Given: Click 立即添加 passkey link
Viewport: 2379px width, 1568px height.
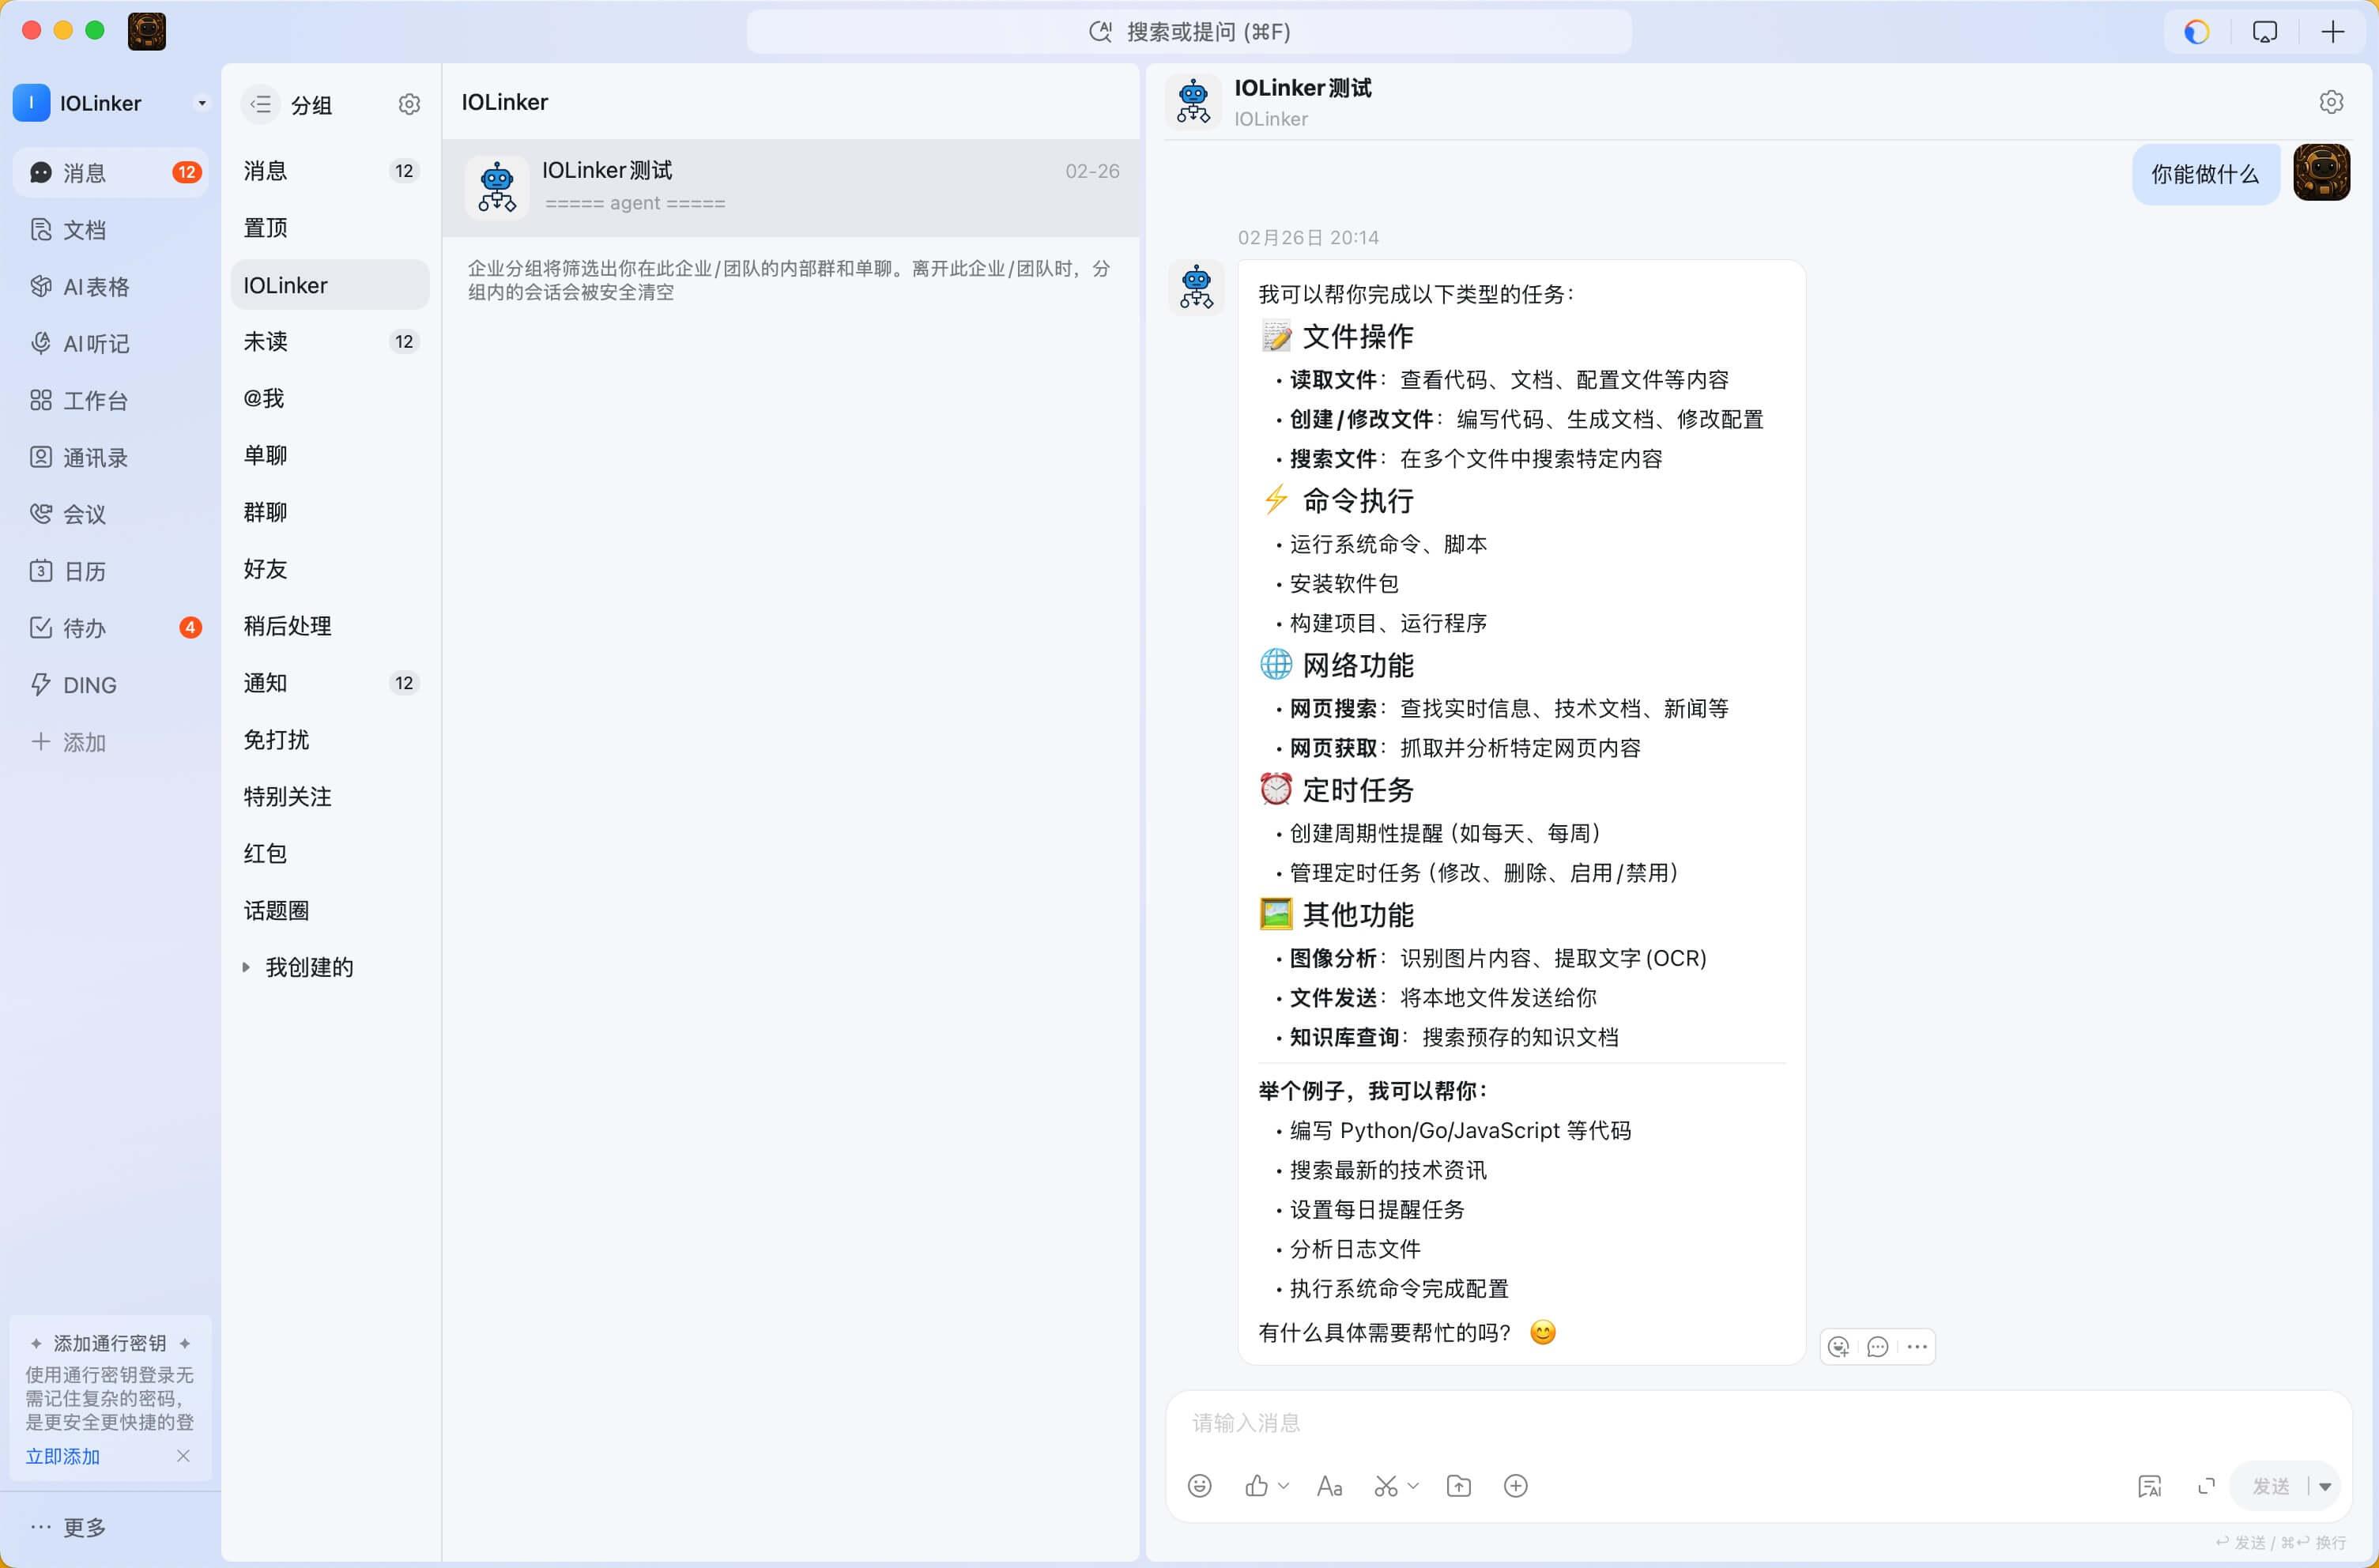Looking at the screenshot, I should (x=62, y=1456).
